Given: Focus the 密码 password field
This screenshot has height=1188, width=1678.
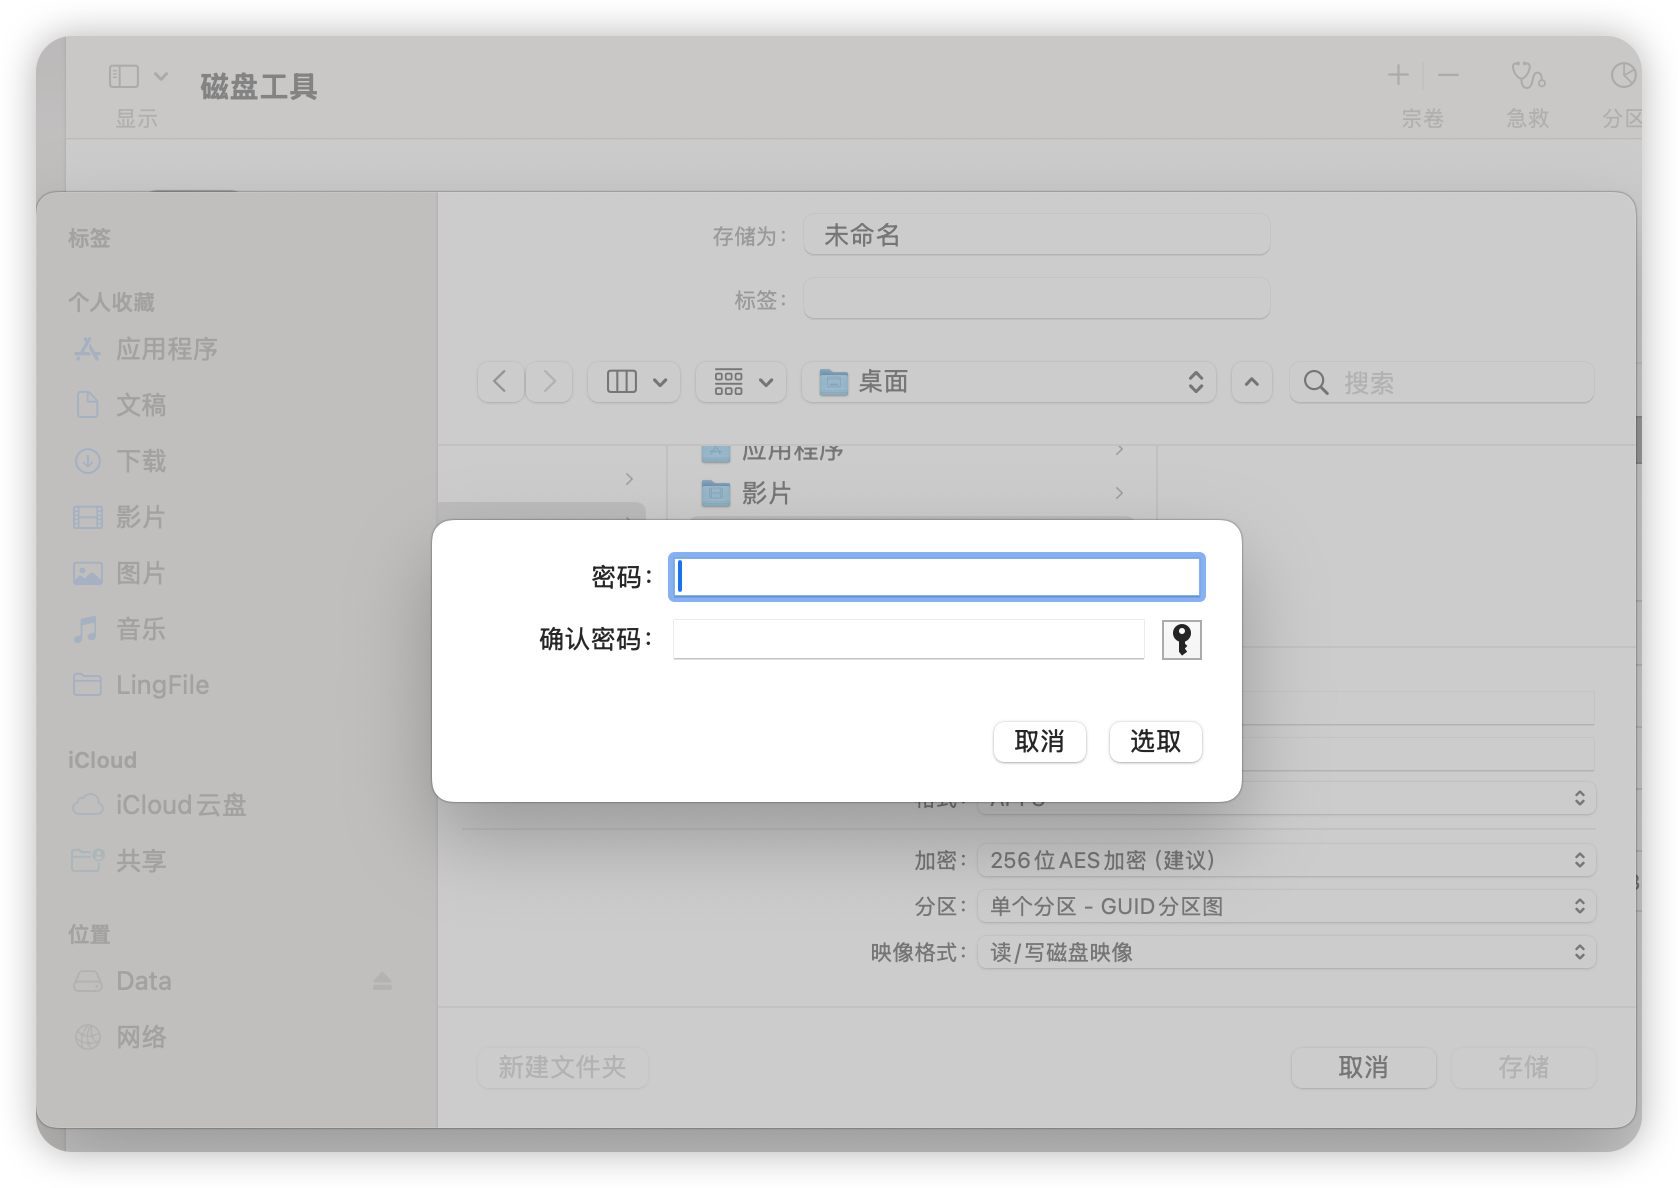Looking at the screenshot, I should pos(936,577).
